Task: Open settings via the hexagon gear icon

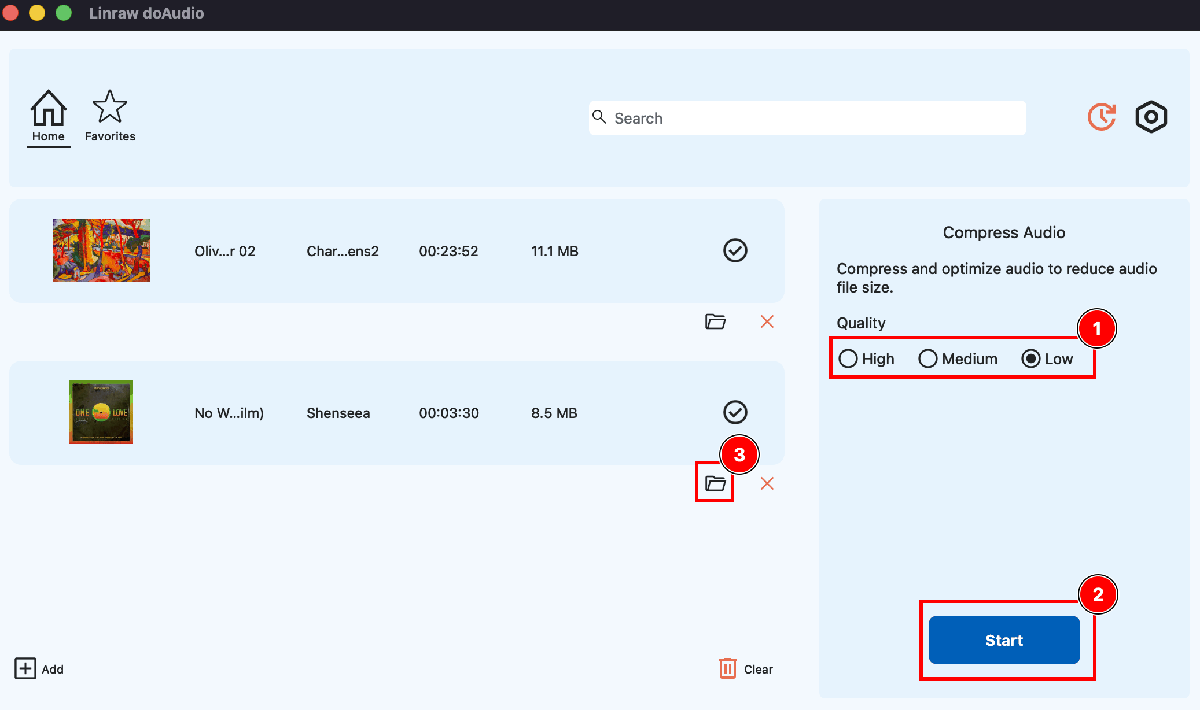Action: [x=1152, y=117]
